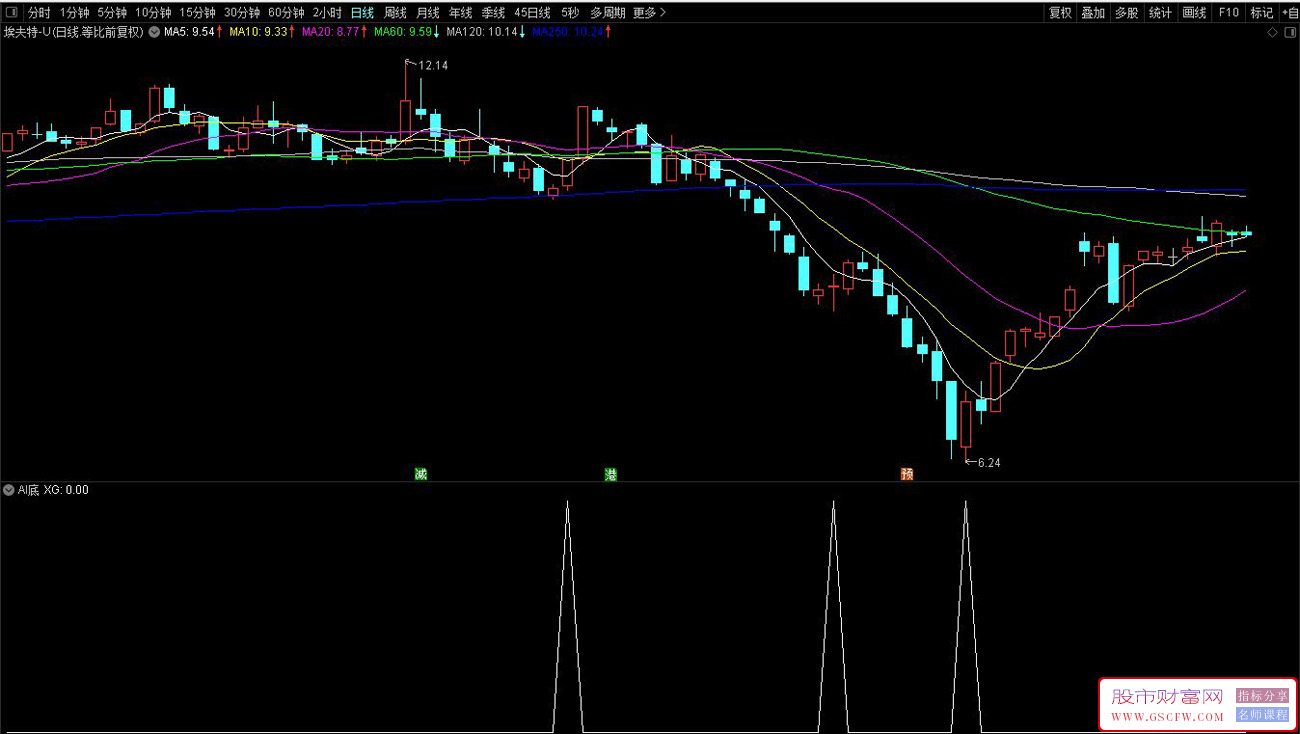Open the 统计 statistics tool
Image resolution: width=1300 pixels, height=734 pixels.
pyautogui.click(x=1160, y=13)
